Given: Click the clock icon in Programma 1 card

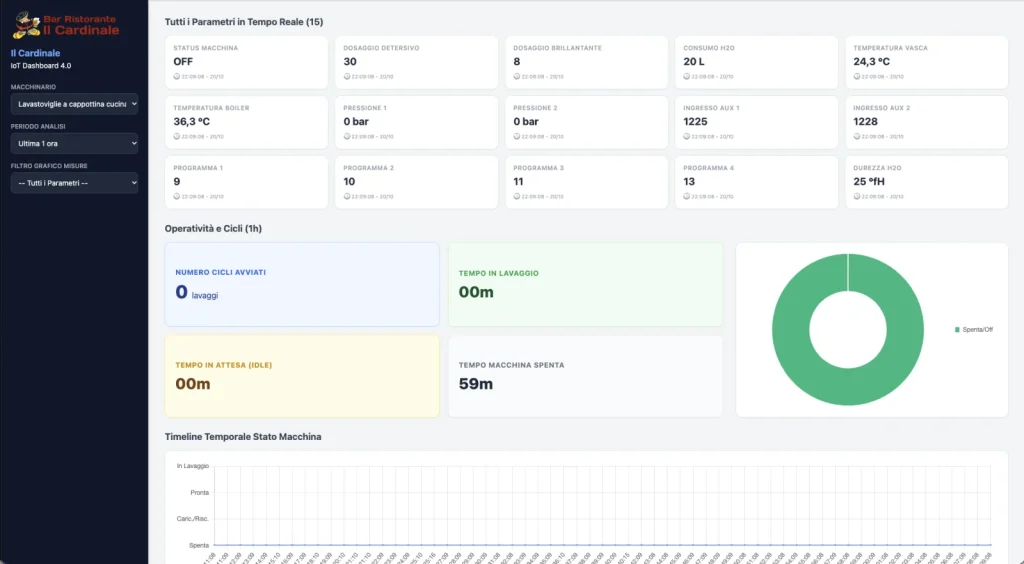Looking at the screenshot, I should (176, 196).
